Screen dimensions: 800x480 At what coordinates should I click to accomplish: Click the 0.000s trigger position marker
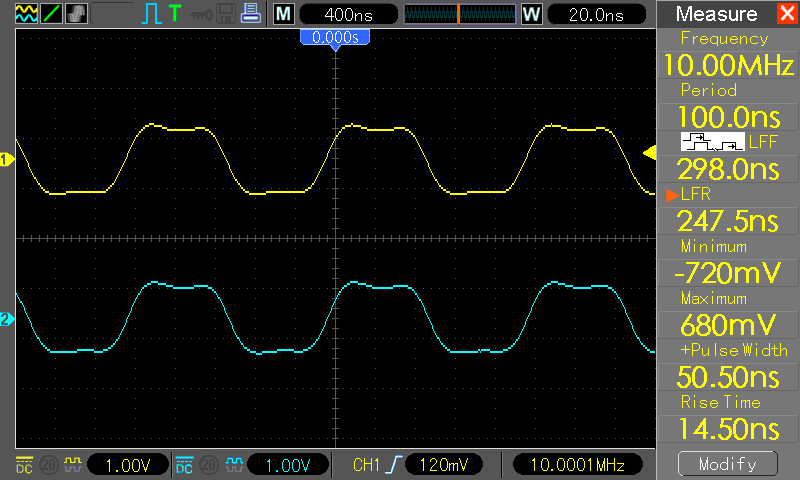pos(335,40)
